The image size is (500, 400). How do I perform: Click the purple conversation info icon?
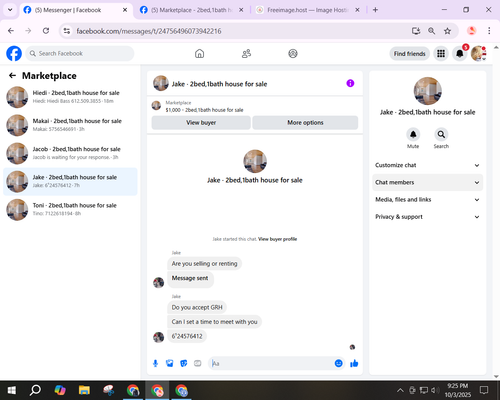(350, 83)
